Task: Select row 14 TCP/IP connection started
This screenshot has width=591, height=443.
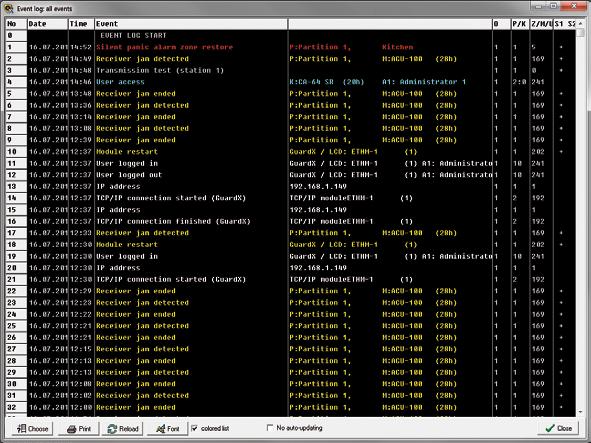Action: (291, 198)
